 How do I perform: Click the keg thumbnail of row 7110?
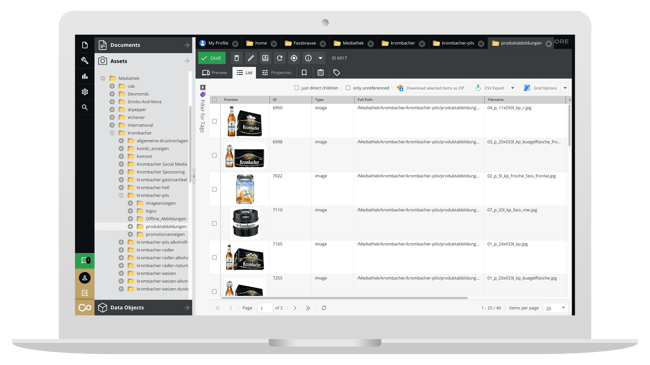tap(245, 223)
